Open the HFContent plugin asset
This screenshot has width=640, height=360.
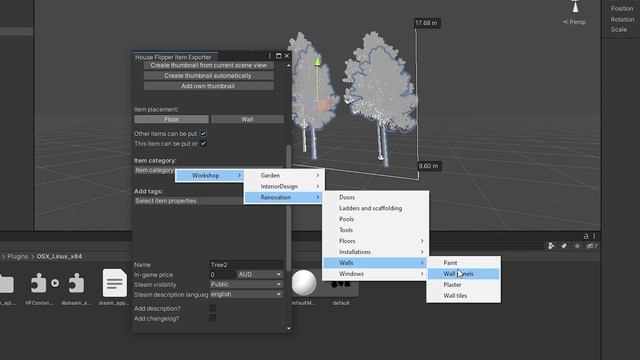(38, 283)
